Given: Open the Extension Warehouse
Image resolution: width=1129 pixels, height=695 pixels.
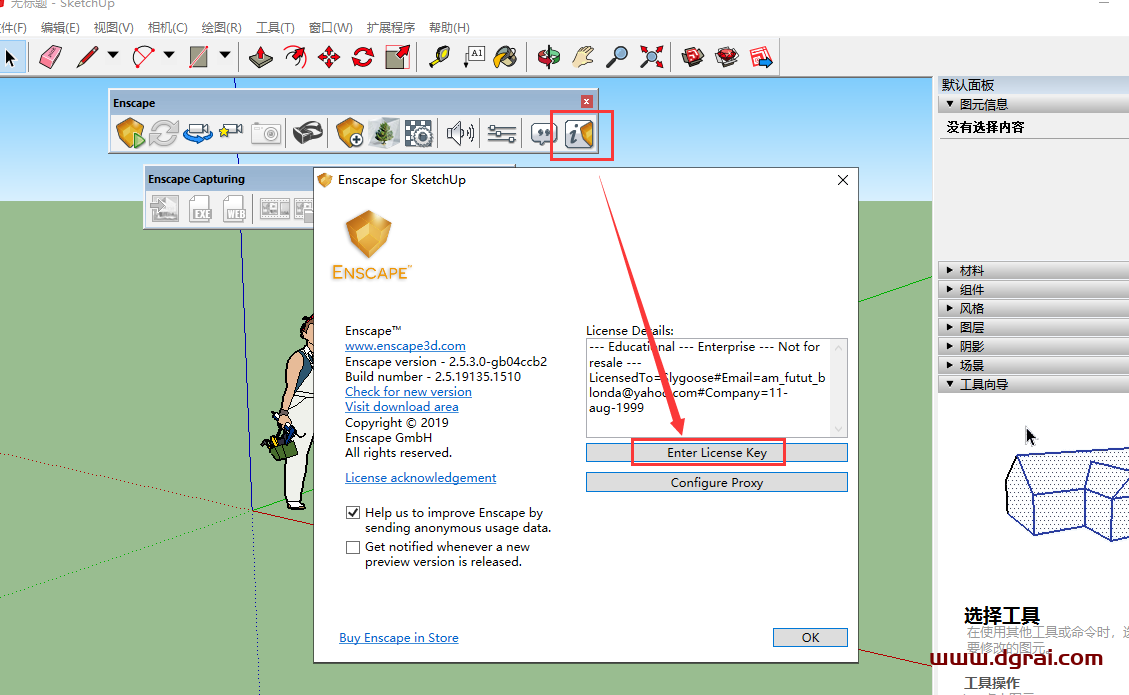Looking at the screenshot, I should click(x=727, y=57).
